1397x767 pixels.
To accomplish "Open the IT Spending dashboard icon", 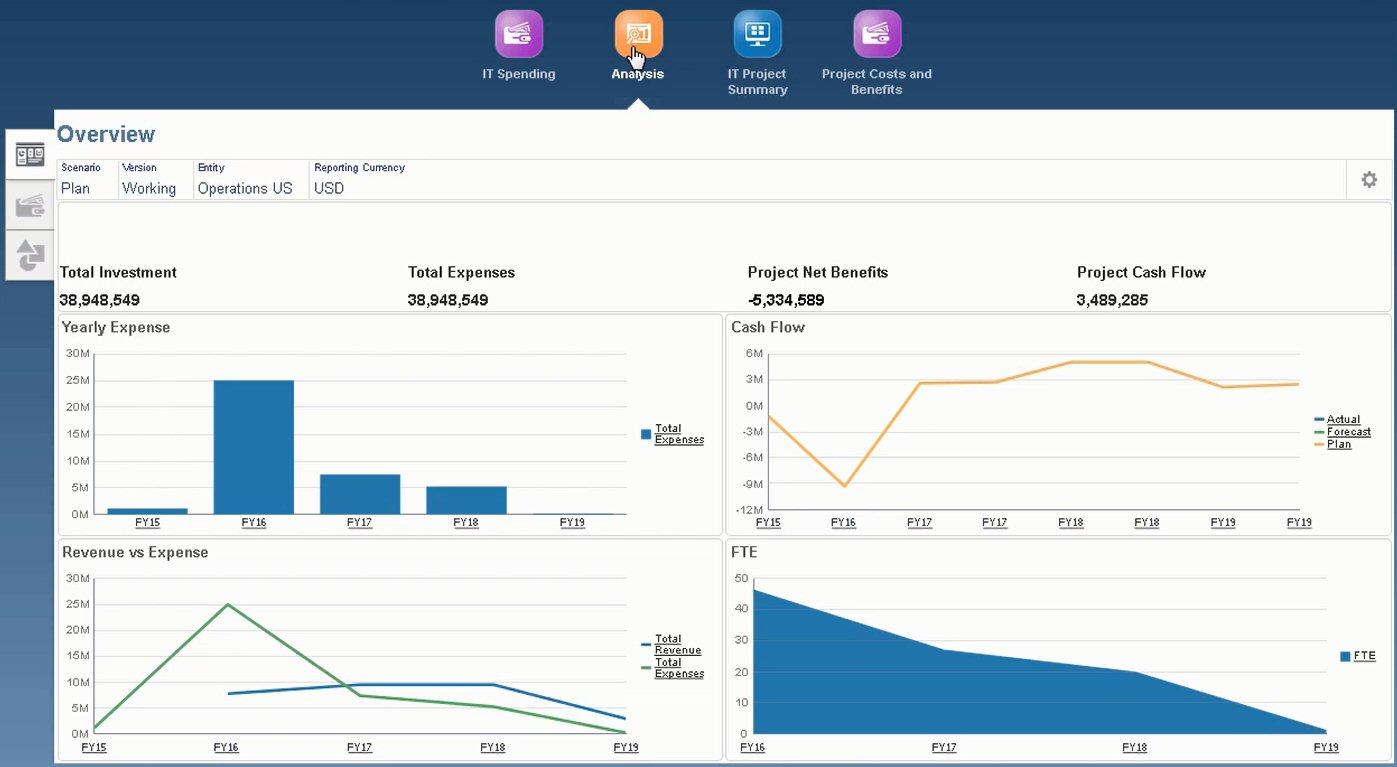I will tap(518, 32).
